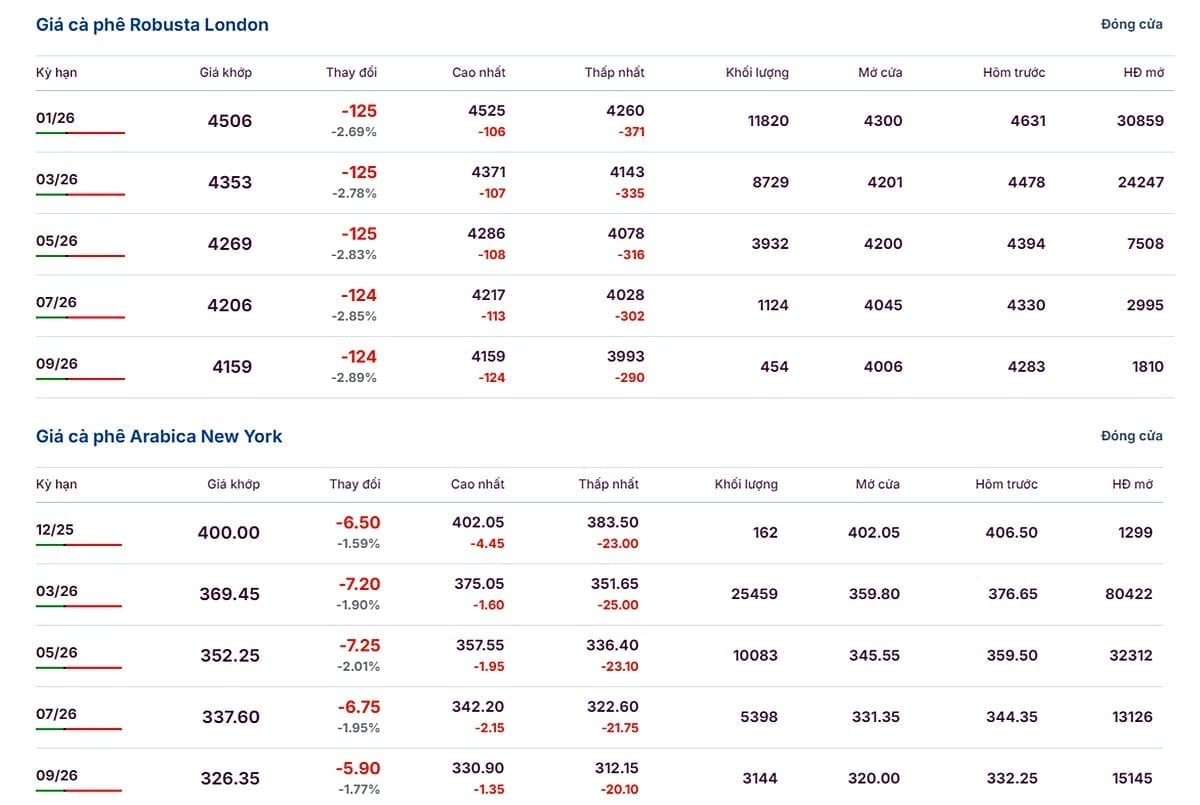Viewport: 1200px width, 805px height.
Task: Sort Robusta table by 'Giá khớp' header
Action: click(x=225, y=73)
